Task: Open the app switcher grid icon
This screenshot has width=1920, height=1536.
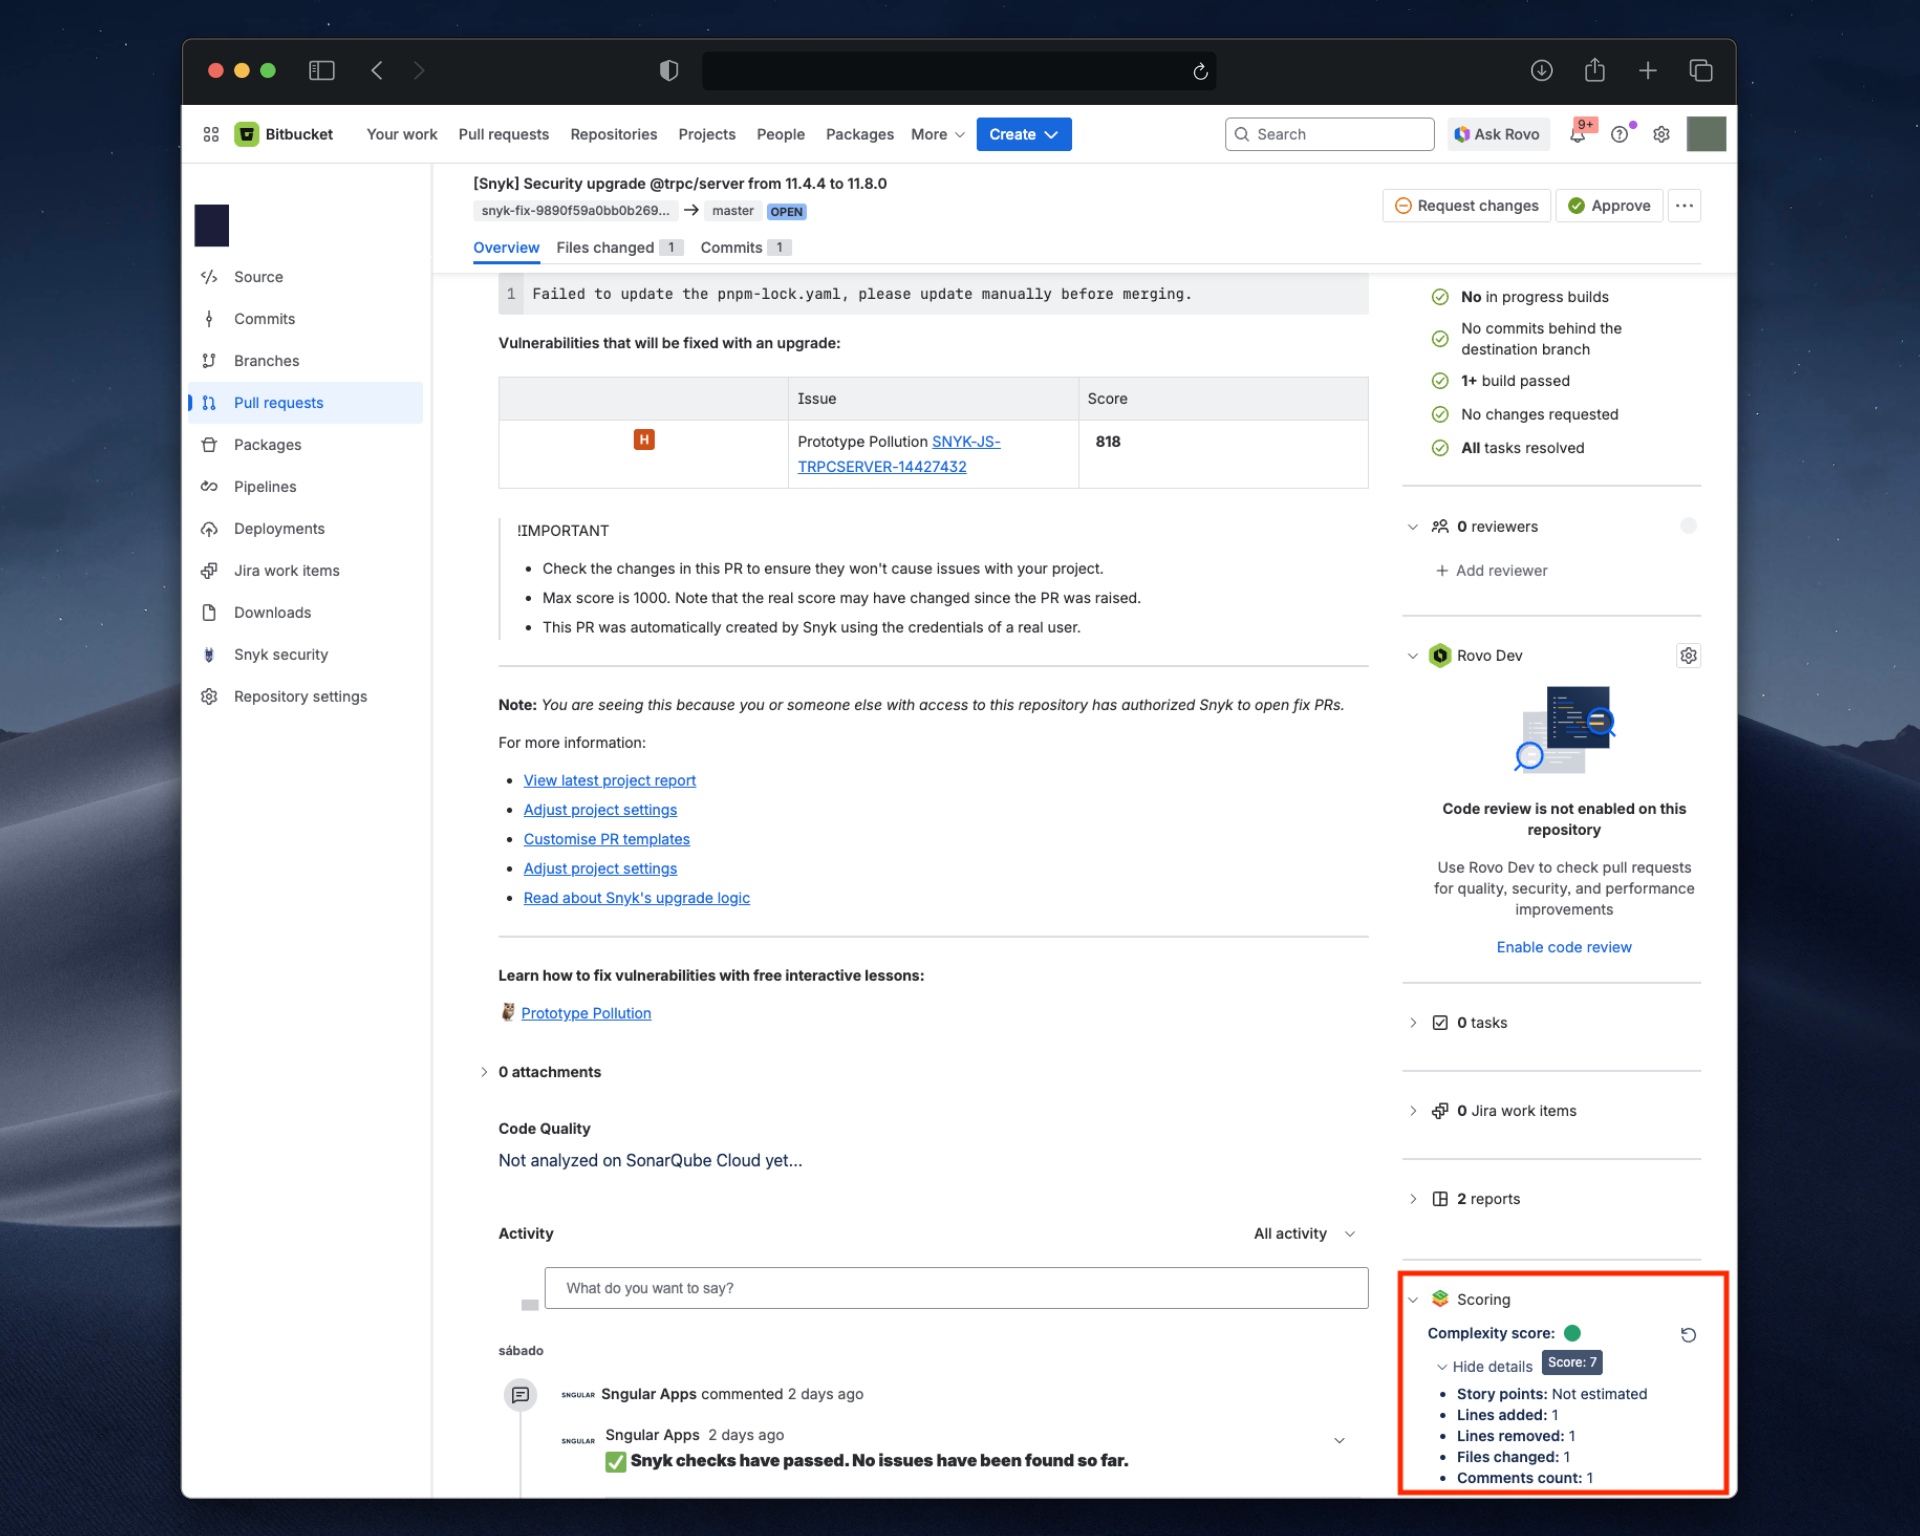Action: tap(211, 134)
